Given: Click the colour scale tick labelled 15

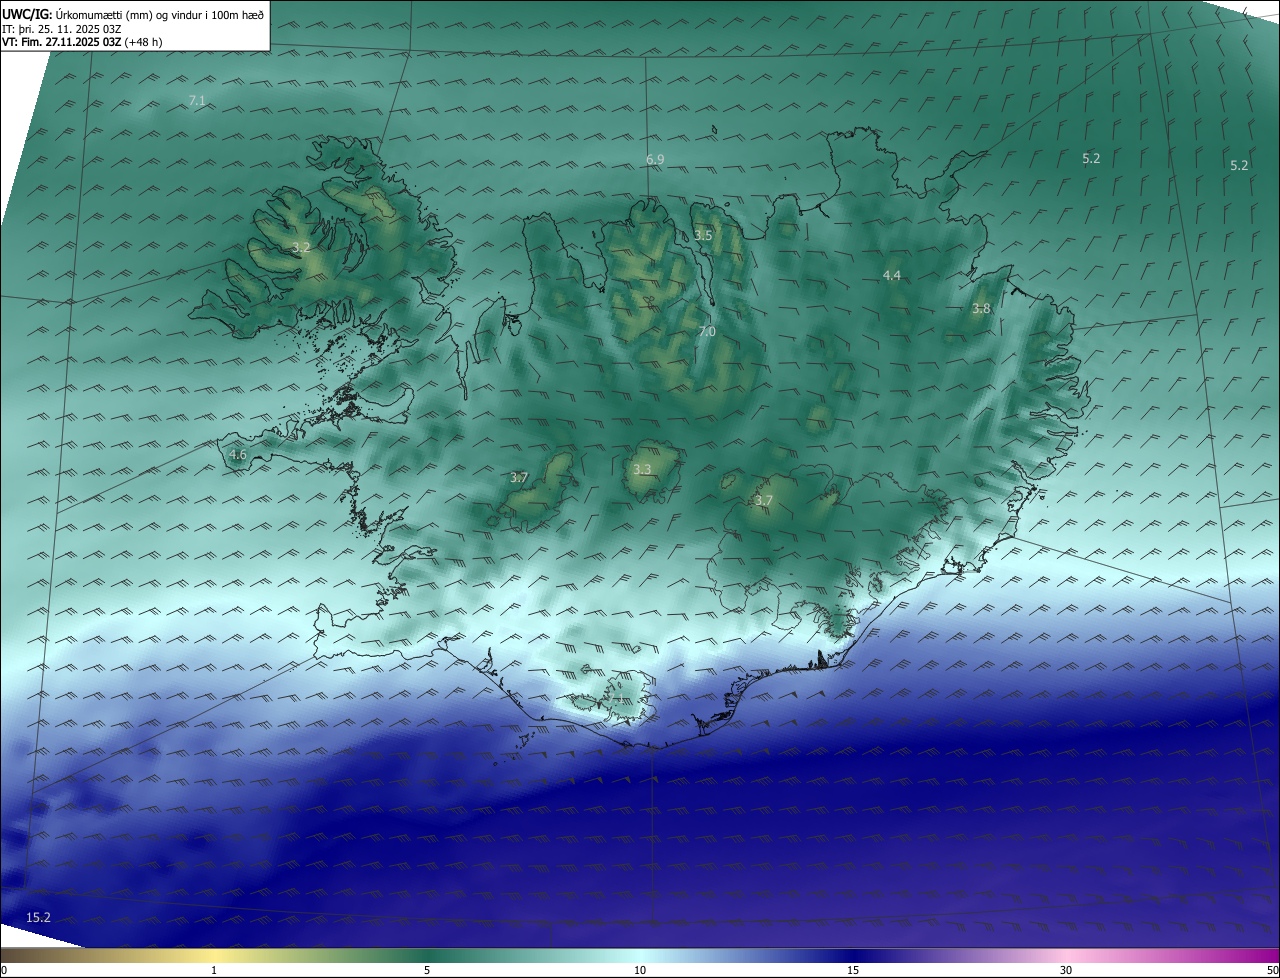Looking at the screenshot, I should click(853, 970).
